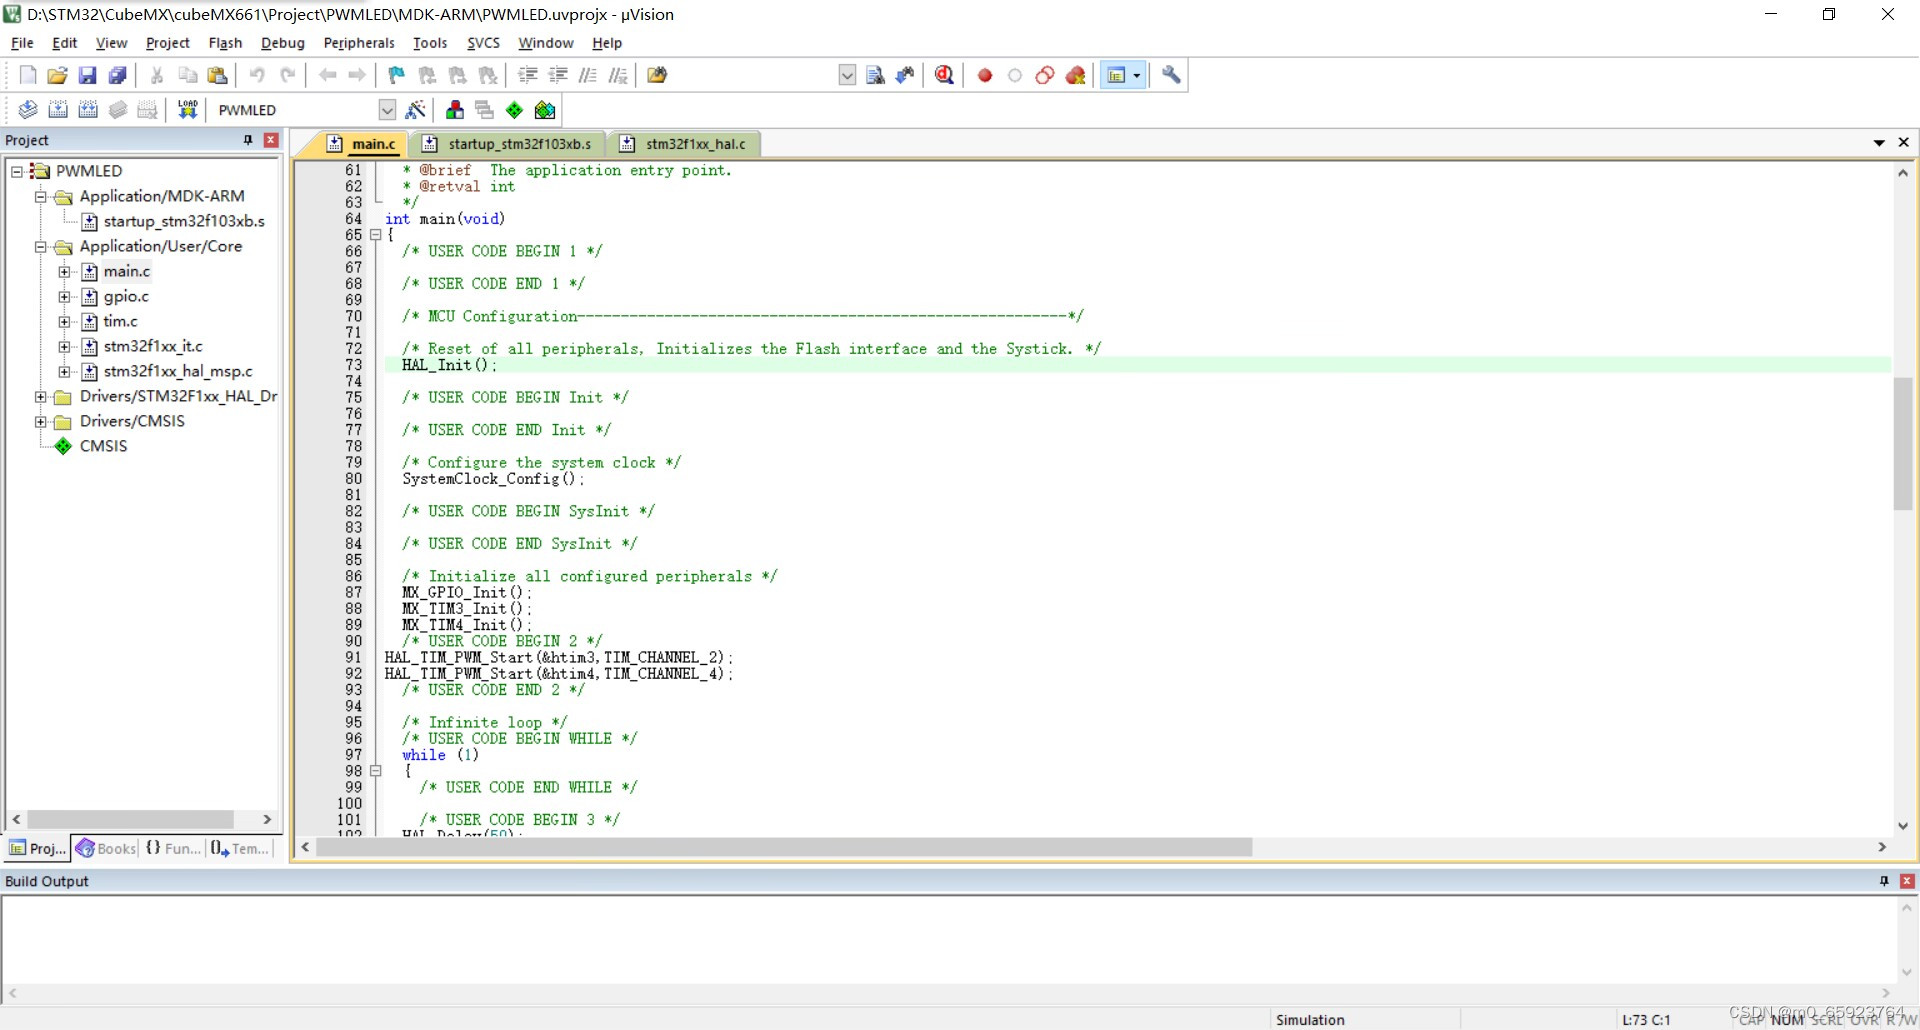Start debug session with red 'd' magnifier icon

[x=944, y=75]
